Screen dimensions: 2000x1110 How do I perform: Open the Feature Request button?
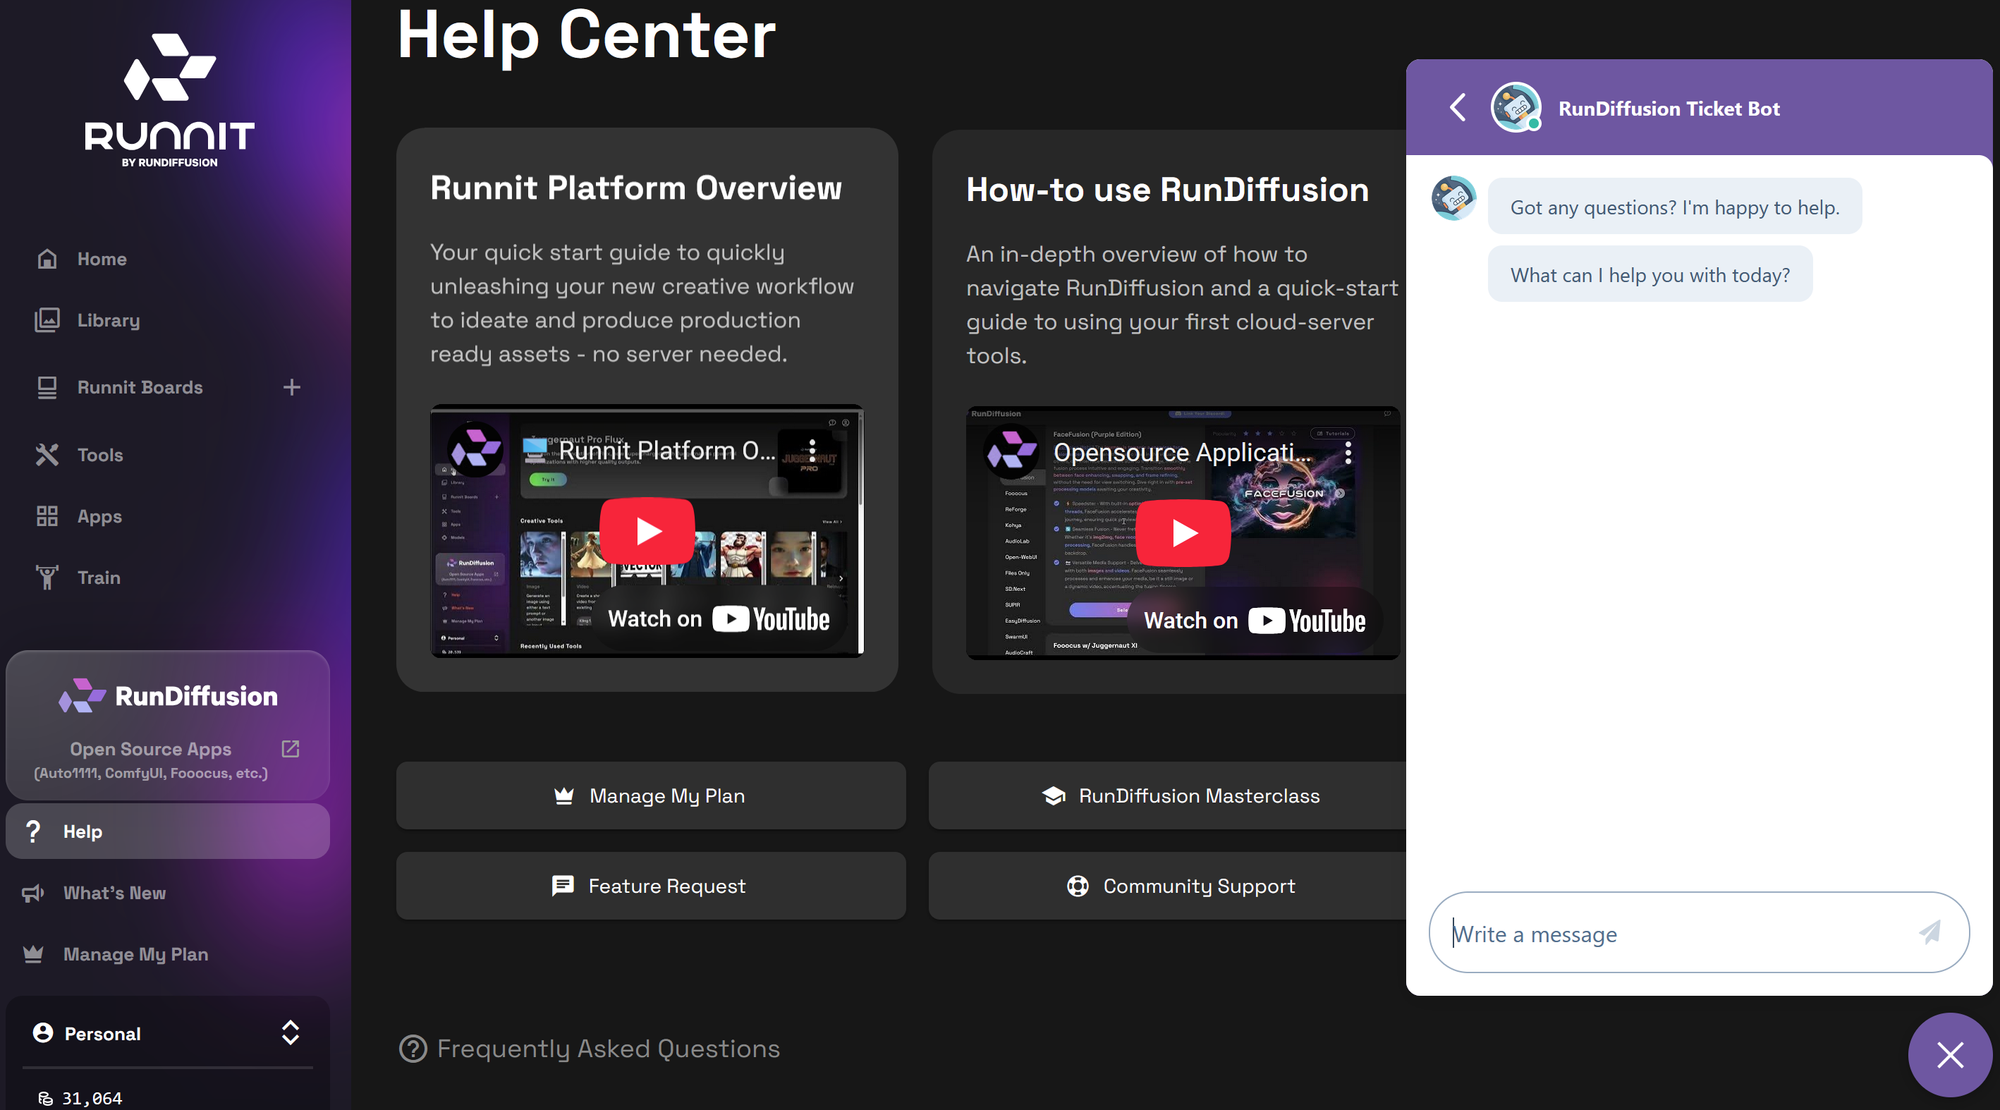(650, 886)
